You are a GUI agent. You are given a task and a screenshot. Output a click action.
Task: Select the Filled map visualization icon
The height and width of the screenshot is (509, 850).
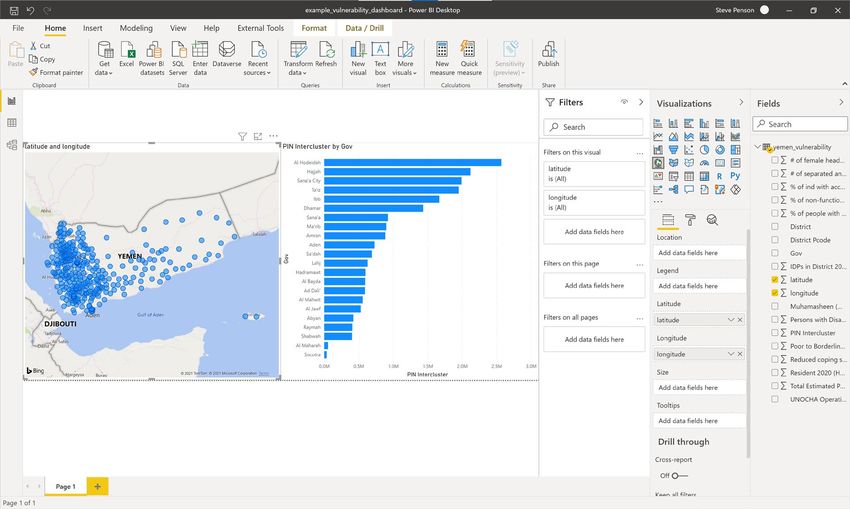tap(673, 163)
